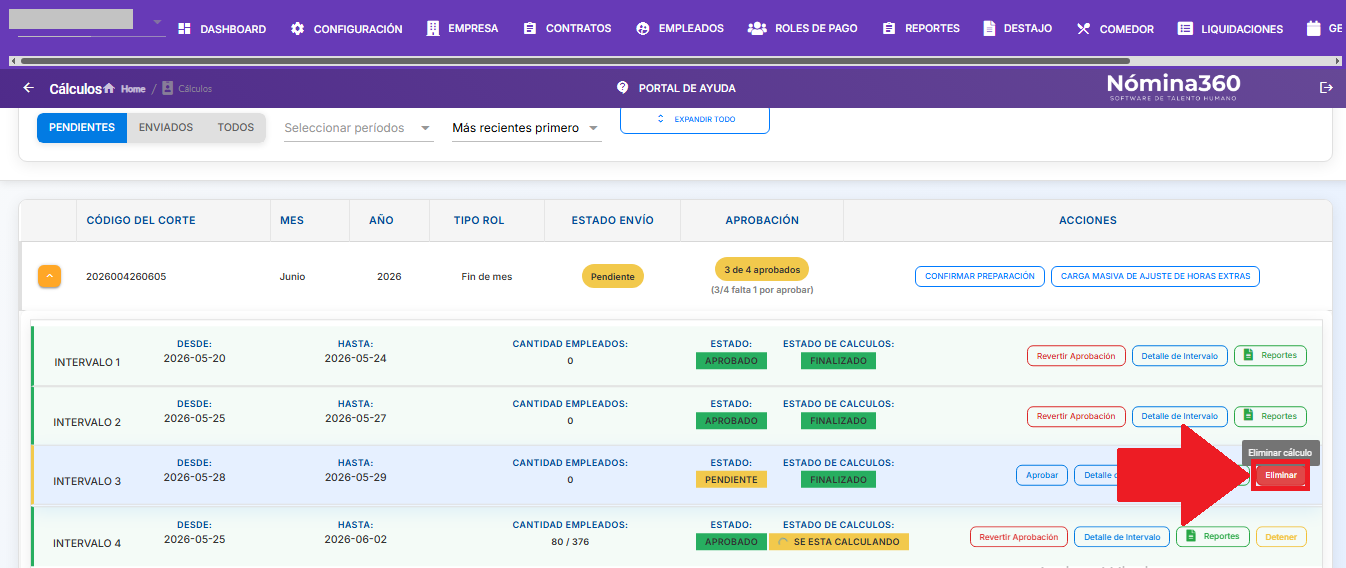Open the Comedor menu item
1346x568 pixels.
pyautogui.click(x=1114, y=29)
